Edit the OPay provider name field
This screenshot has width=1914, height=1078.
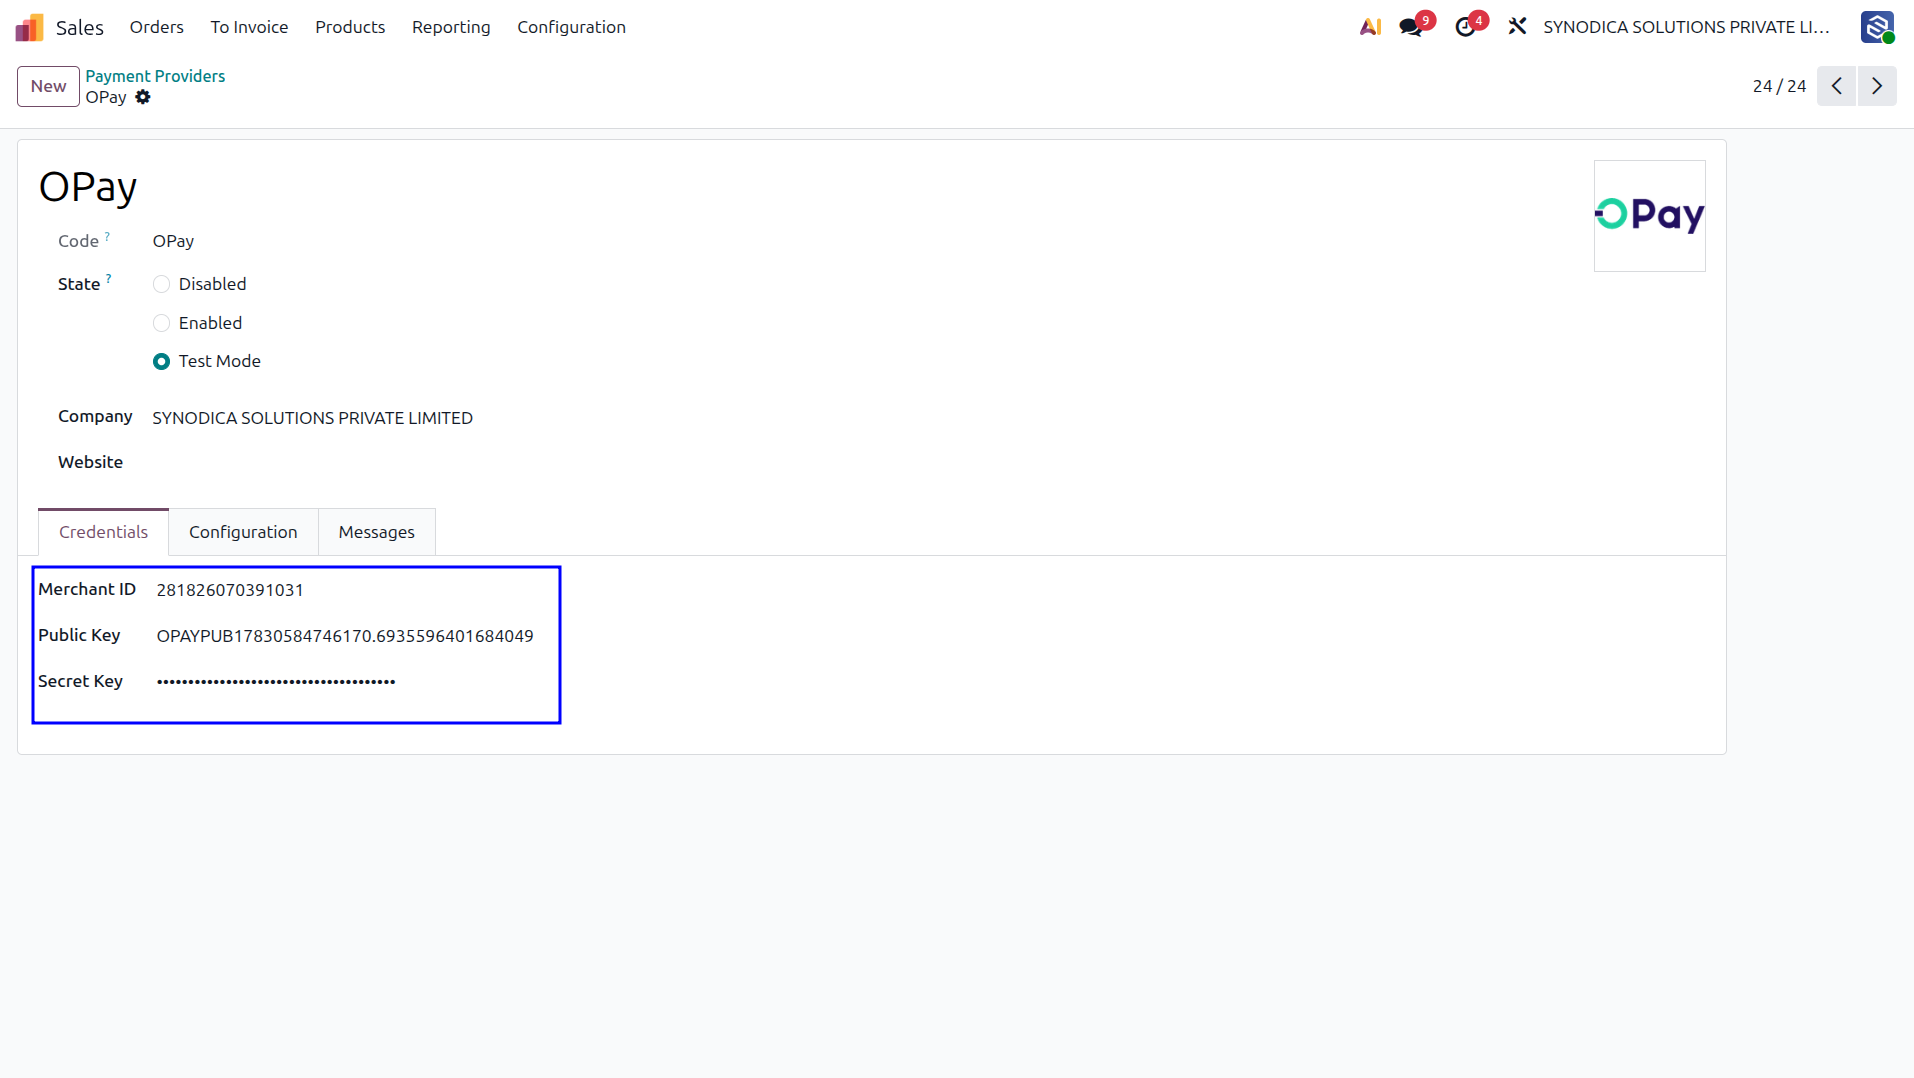(x=88, y=187)
